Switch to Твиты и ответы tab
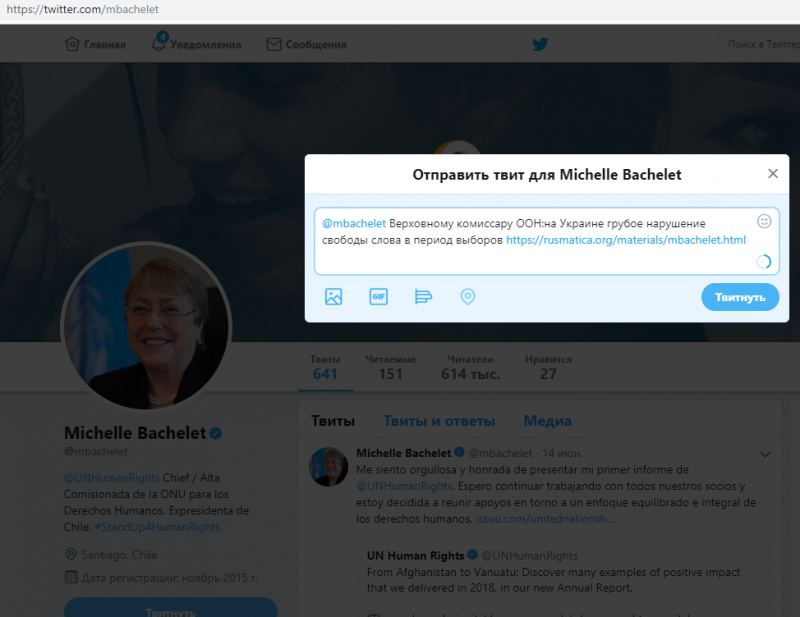The image size is (800, 617). pos(439,421)
